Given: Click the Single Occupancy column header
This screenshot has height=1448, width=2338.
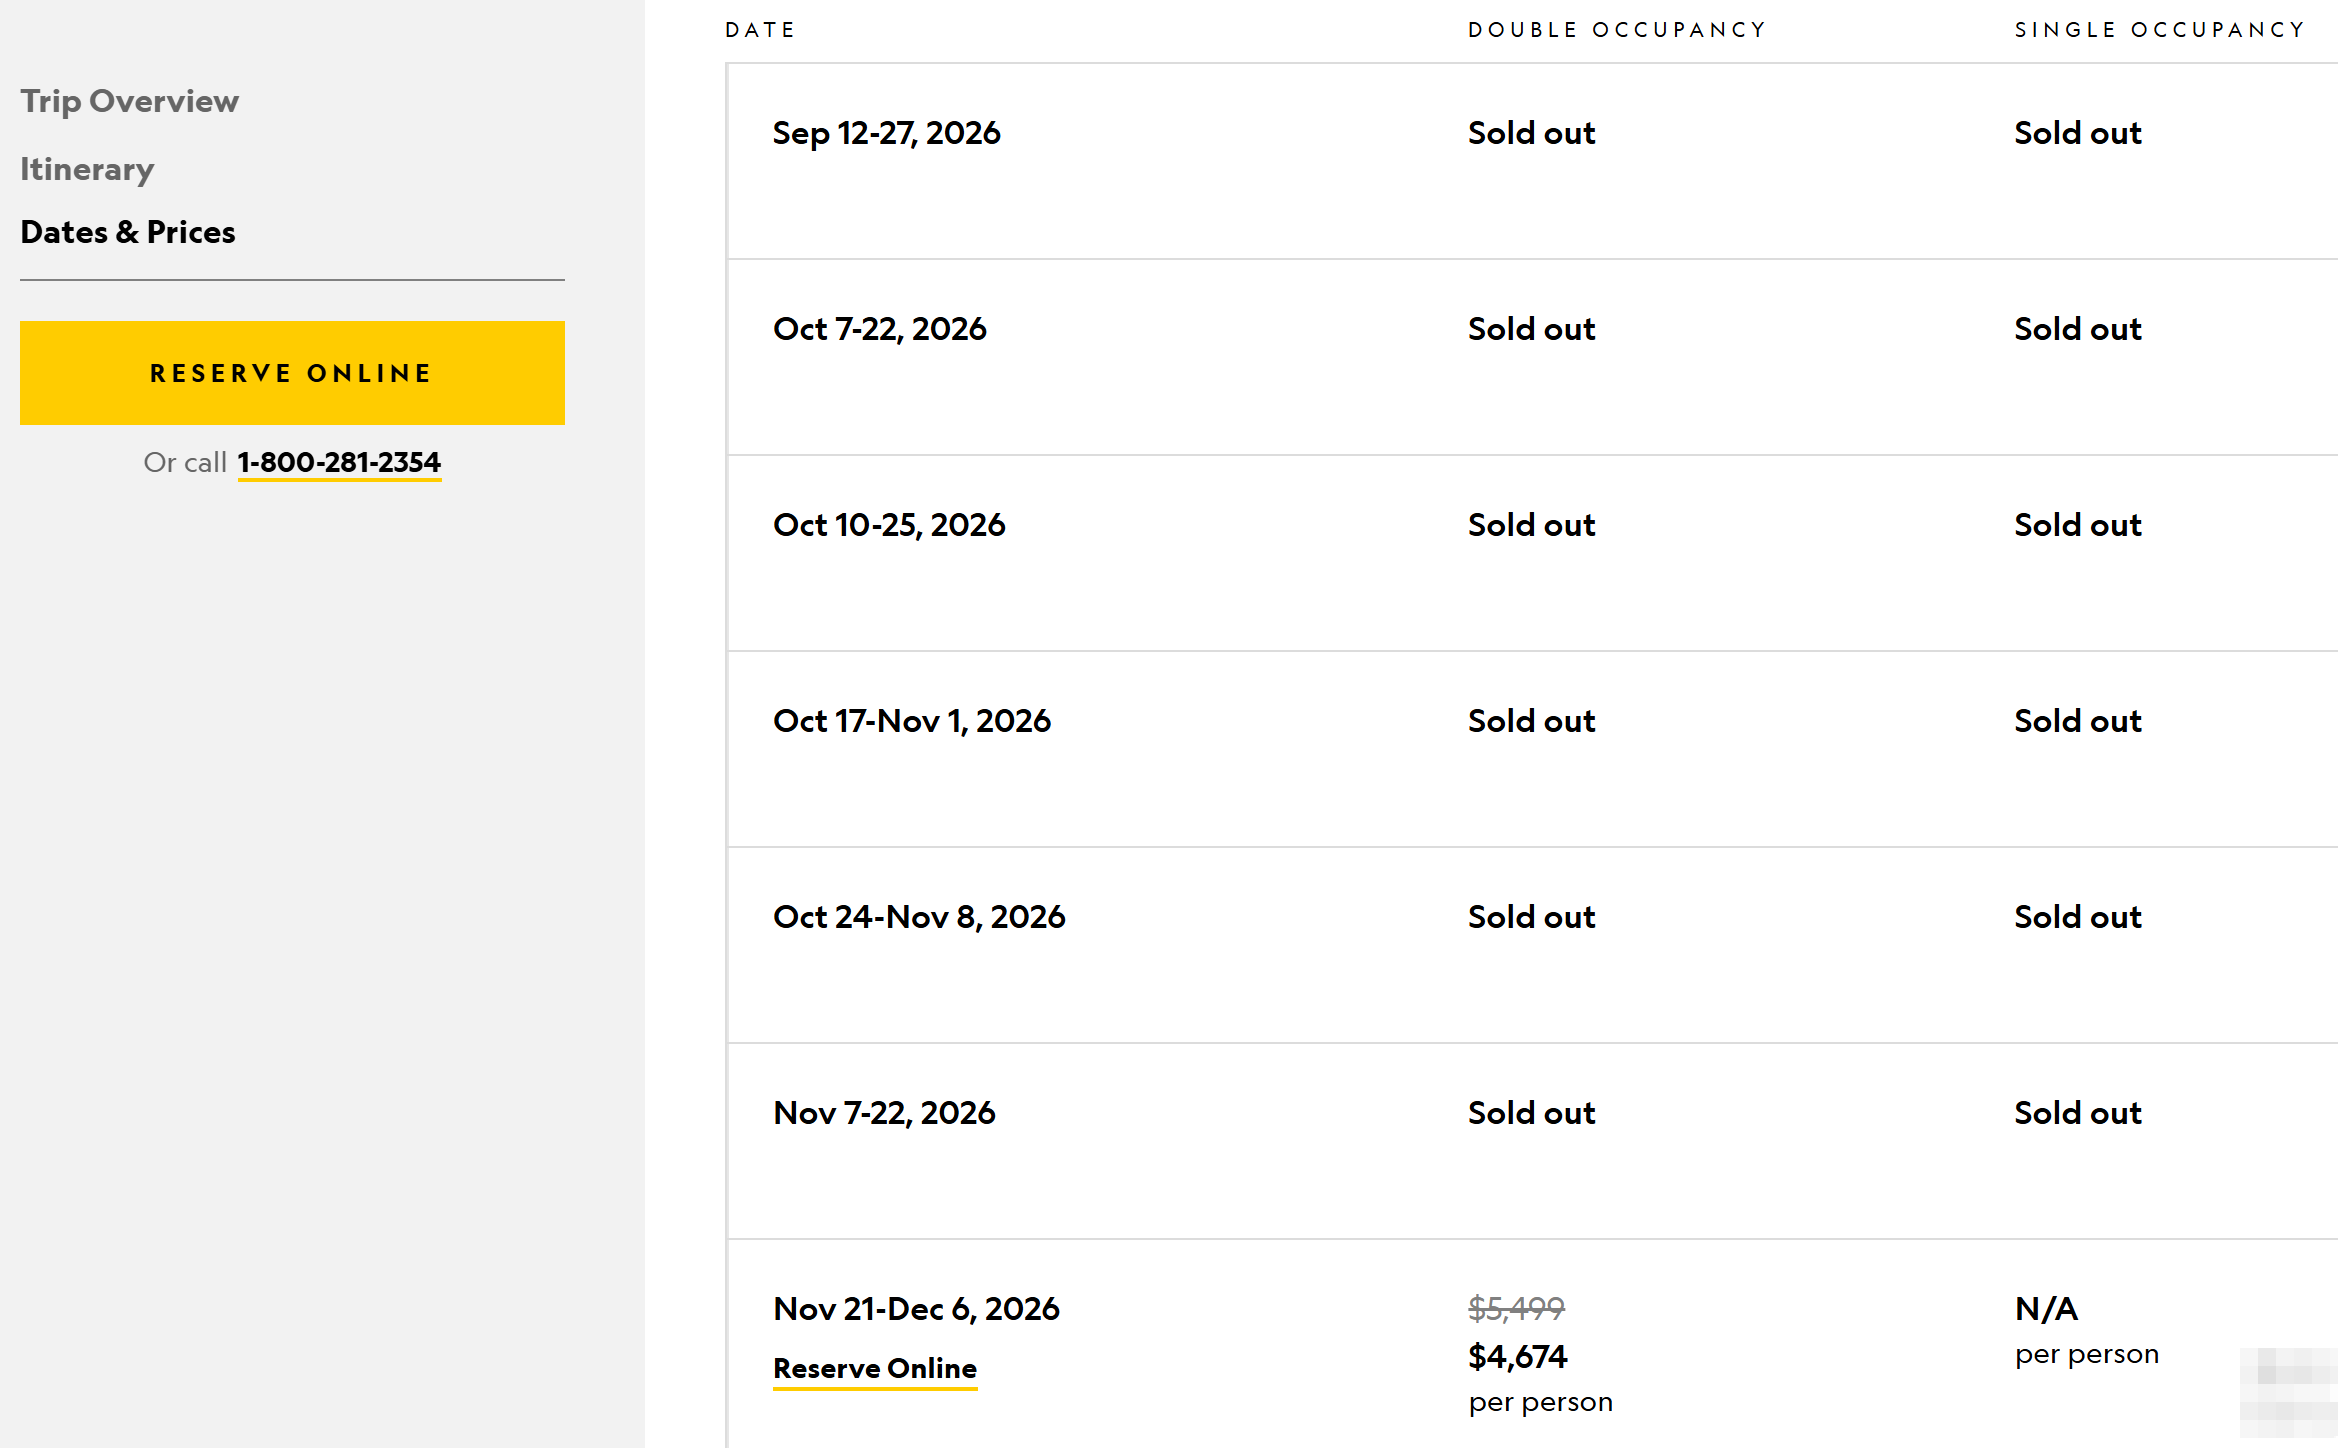Looking at the screenshot, I should (2160, 30).
